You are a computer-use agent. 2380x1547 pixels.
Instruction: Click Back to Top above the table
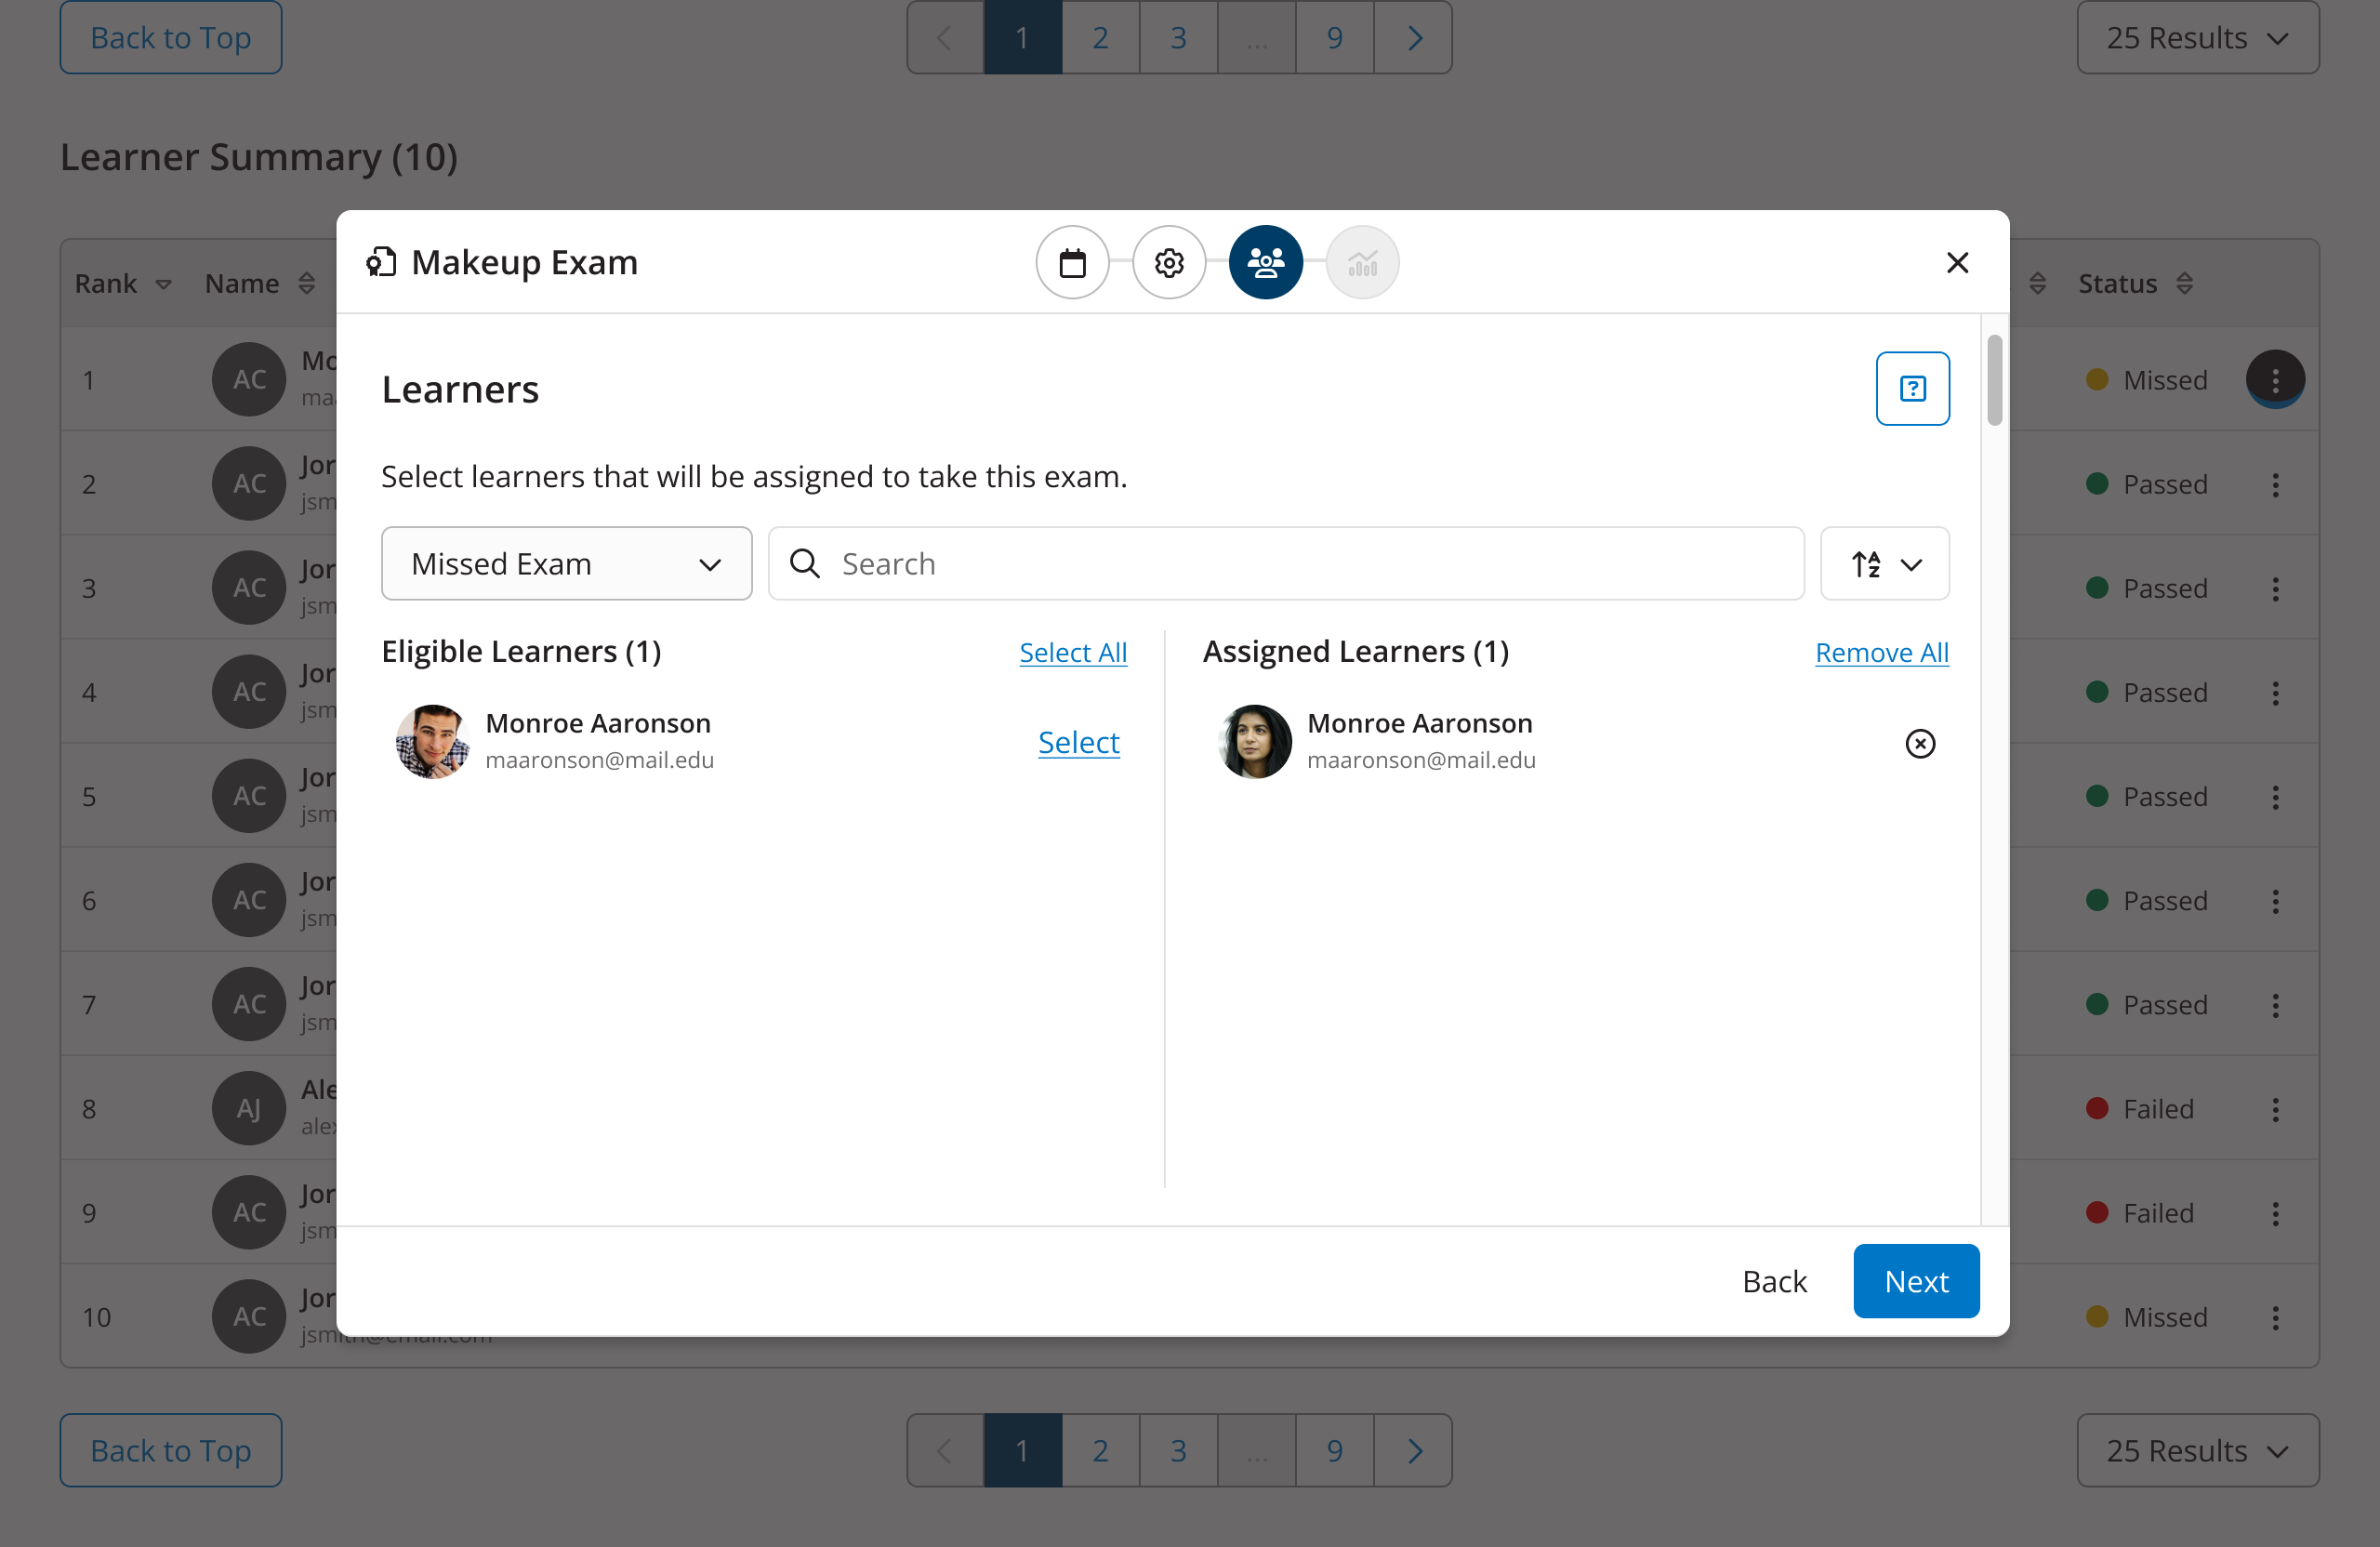(x=170, y=37)
